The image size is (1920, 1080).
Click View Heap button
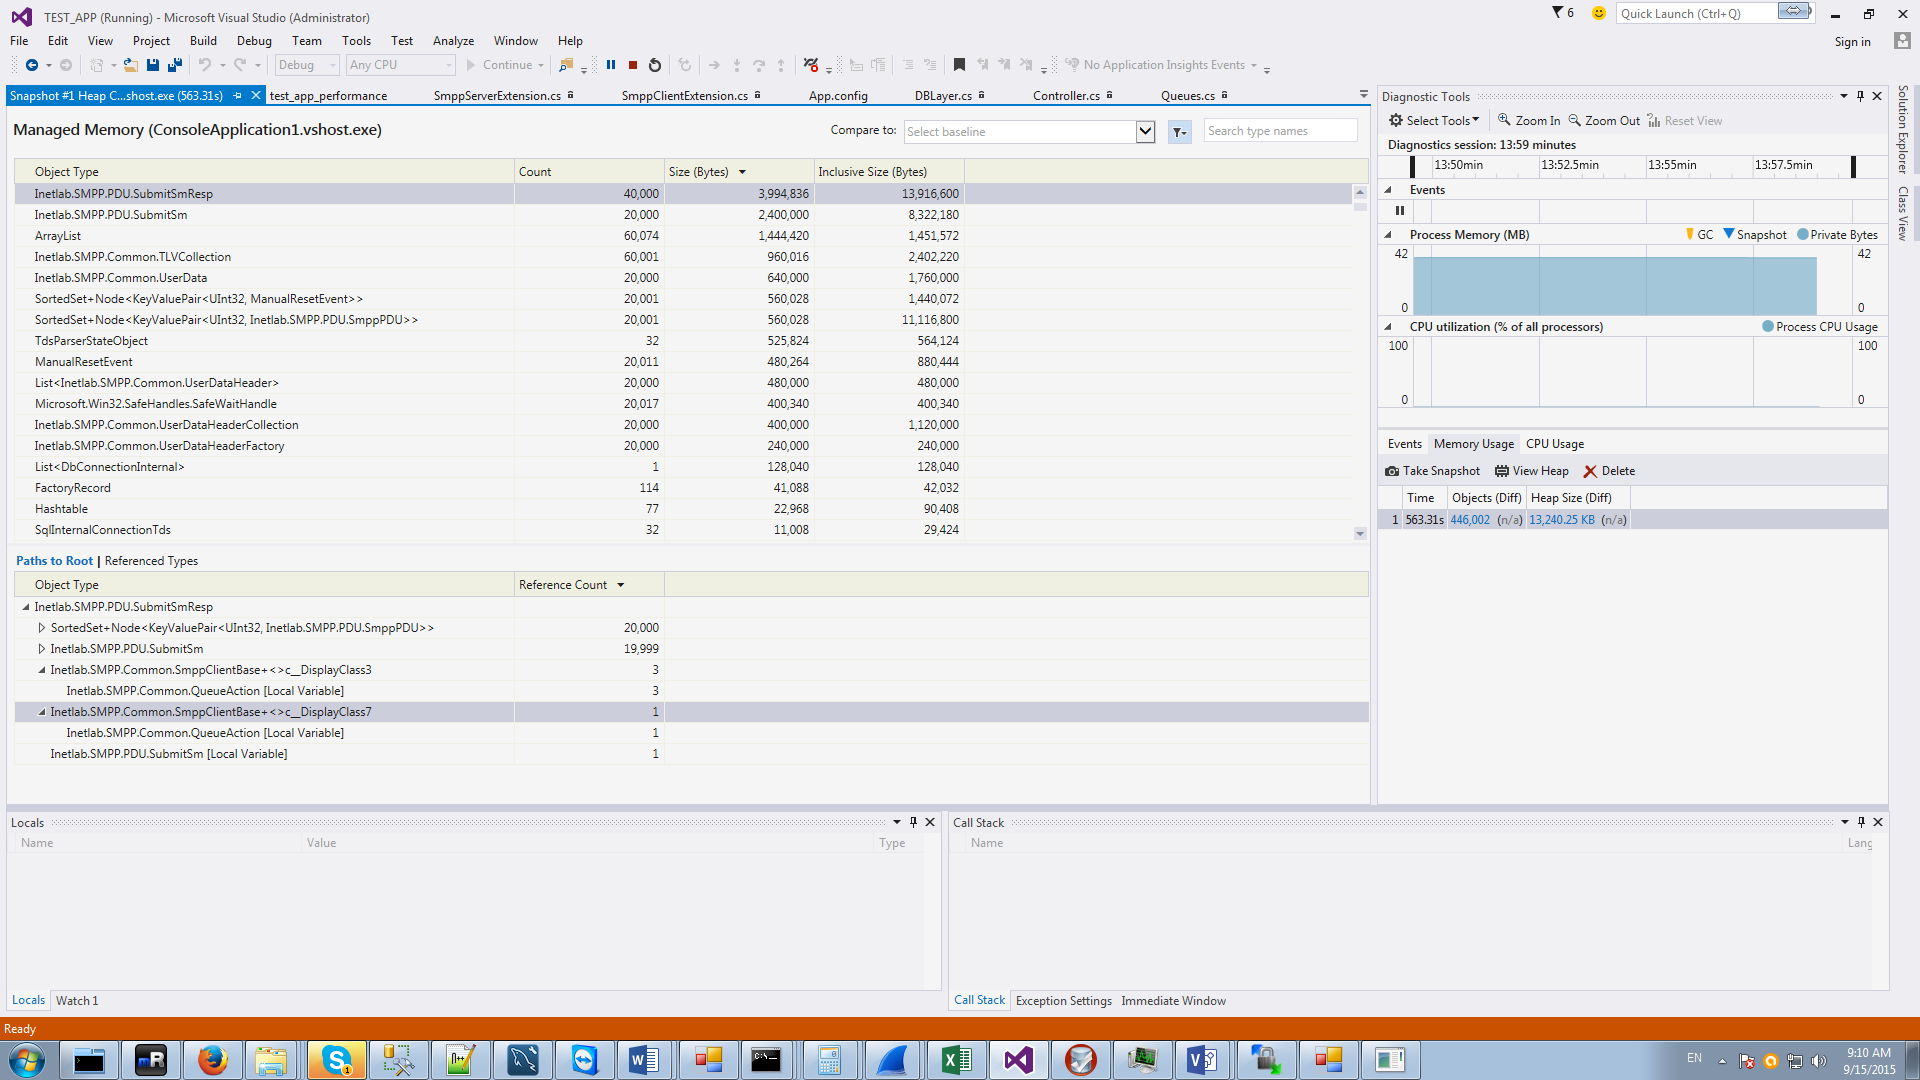pyautogui.click(x=1532, y=471)
